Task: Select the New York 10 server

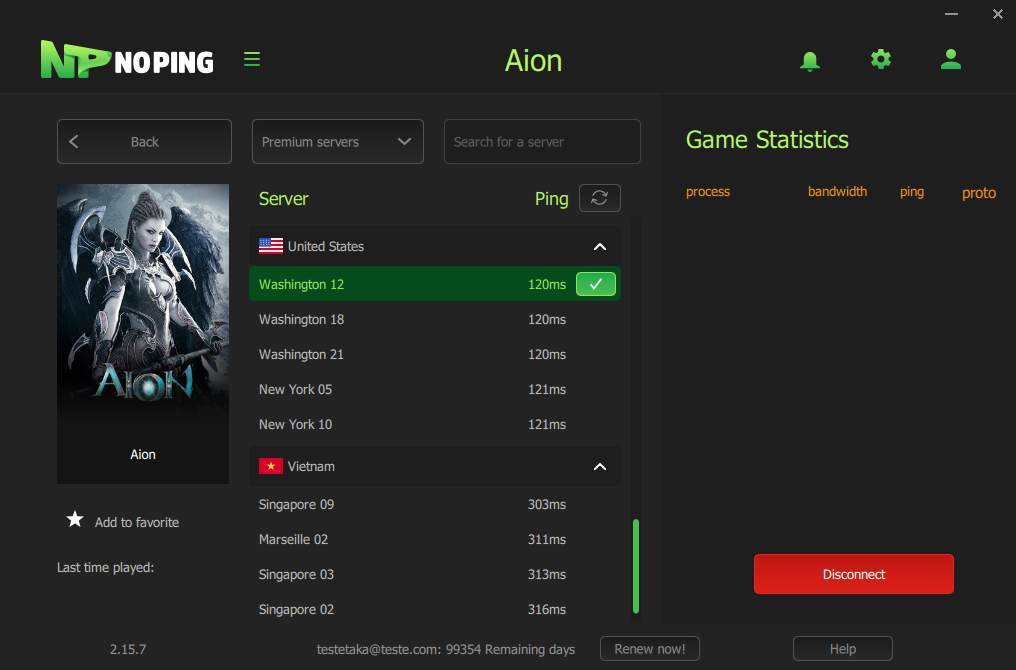Action: tap(435, 424)
